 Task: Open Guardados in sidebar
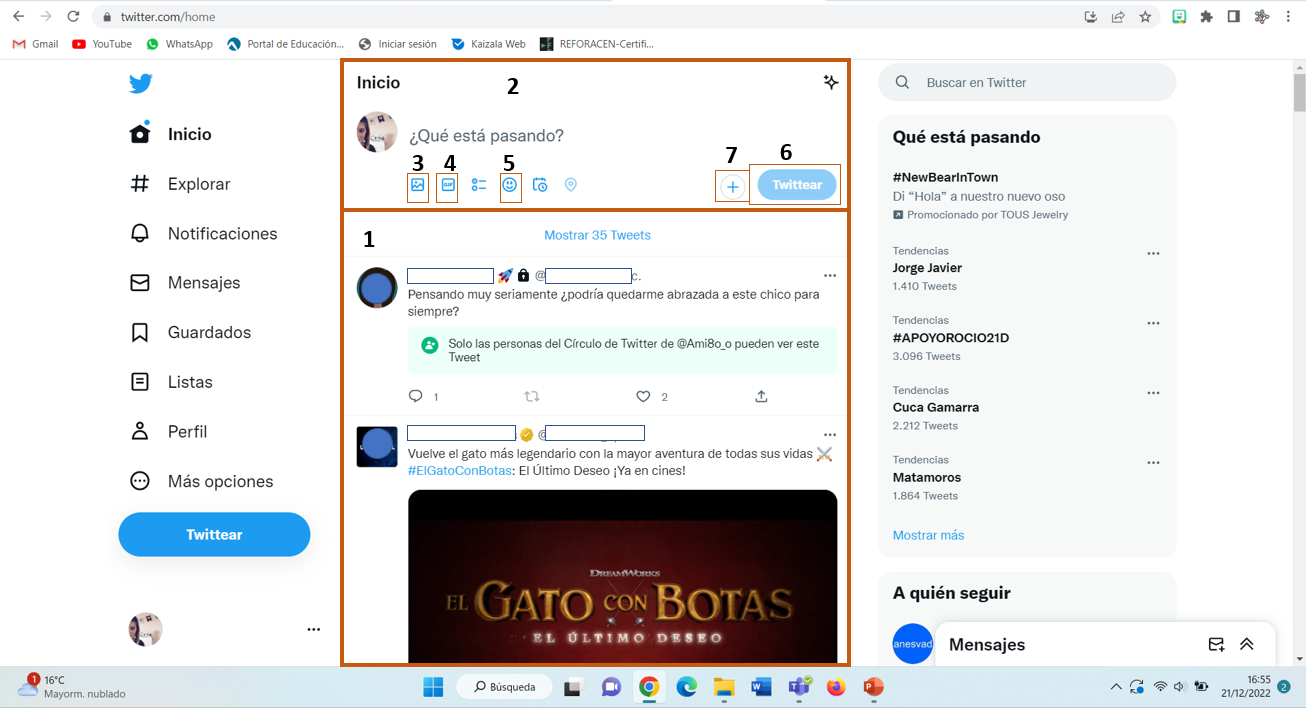tap(191, 332)
